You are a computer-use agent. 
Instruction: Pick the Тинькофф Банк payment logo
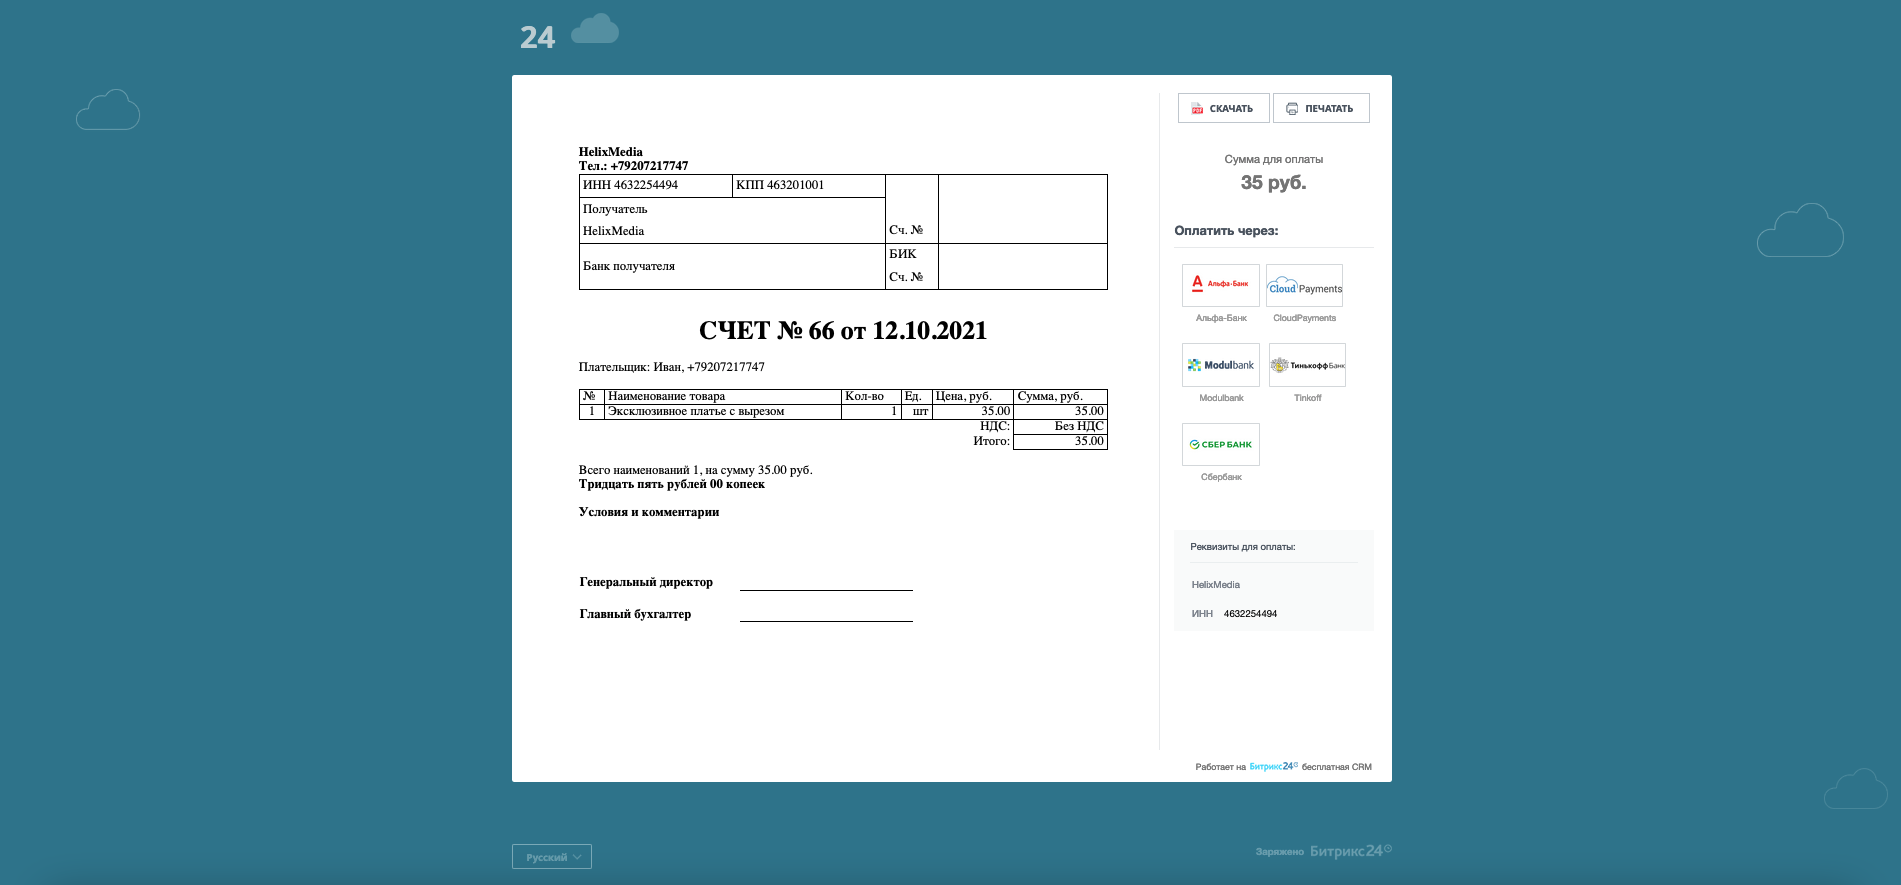(1307, 365)
